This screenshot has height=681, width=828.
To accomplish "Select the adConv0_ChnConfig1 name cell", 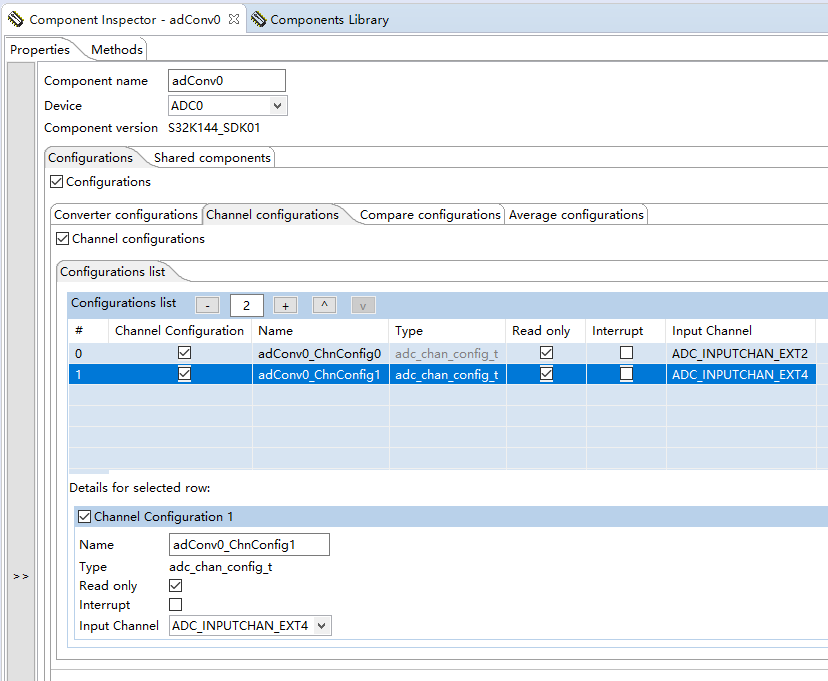I will tap(320, 374).
